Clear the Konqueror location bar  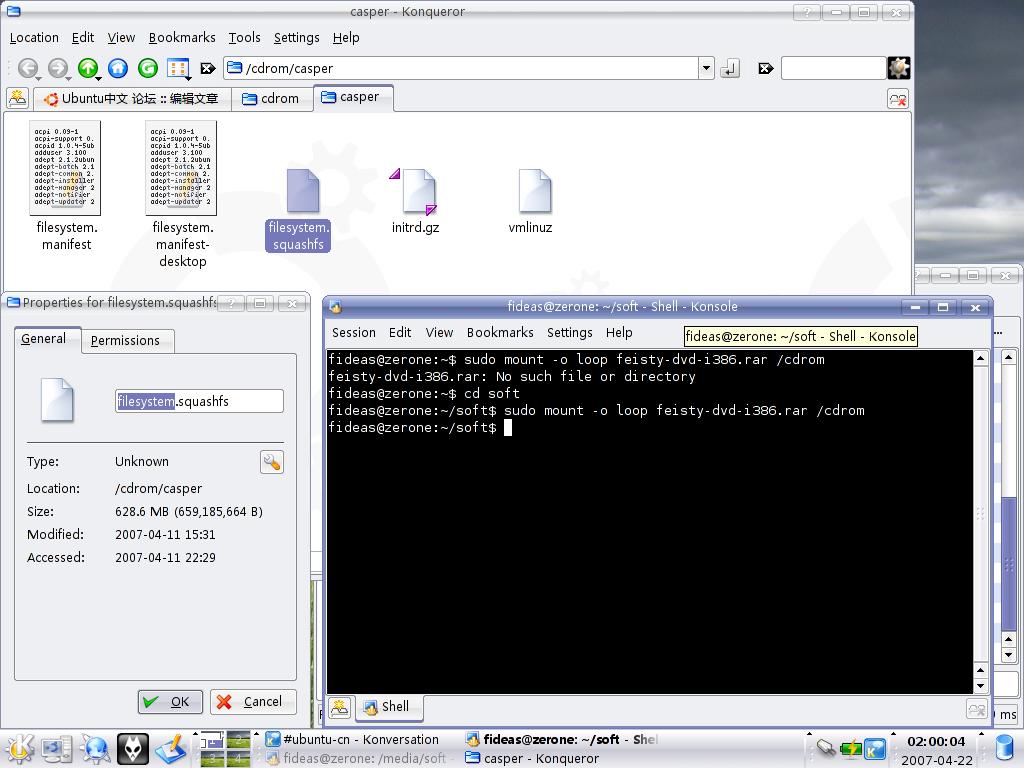point(208,68)
